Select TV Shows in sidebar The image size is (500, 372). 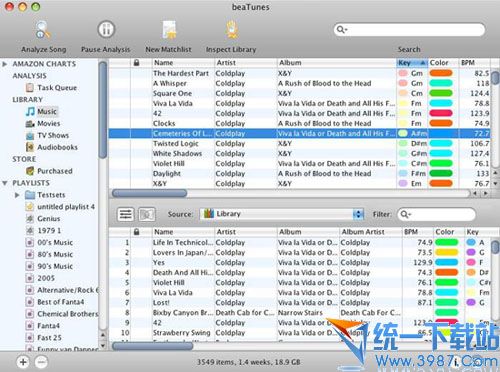47,135
